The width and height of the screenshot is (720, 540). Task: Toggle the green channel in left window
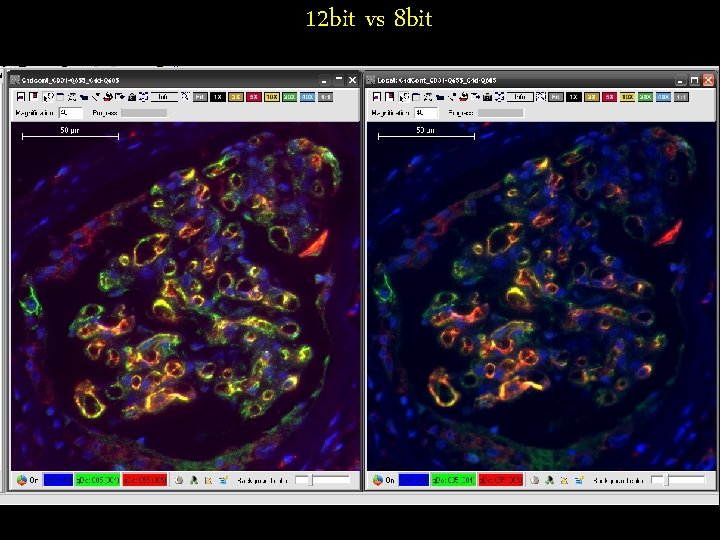coord(97,480)
